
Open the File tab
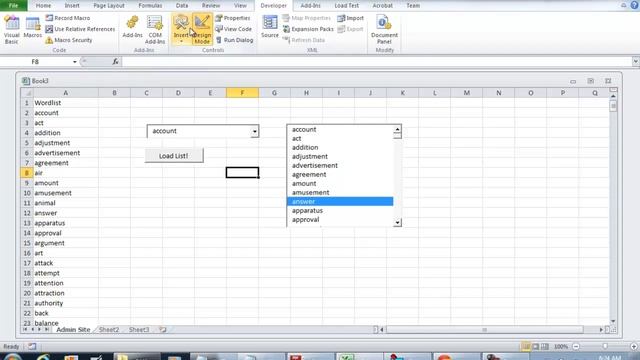(13, 5)
